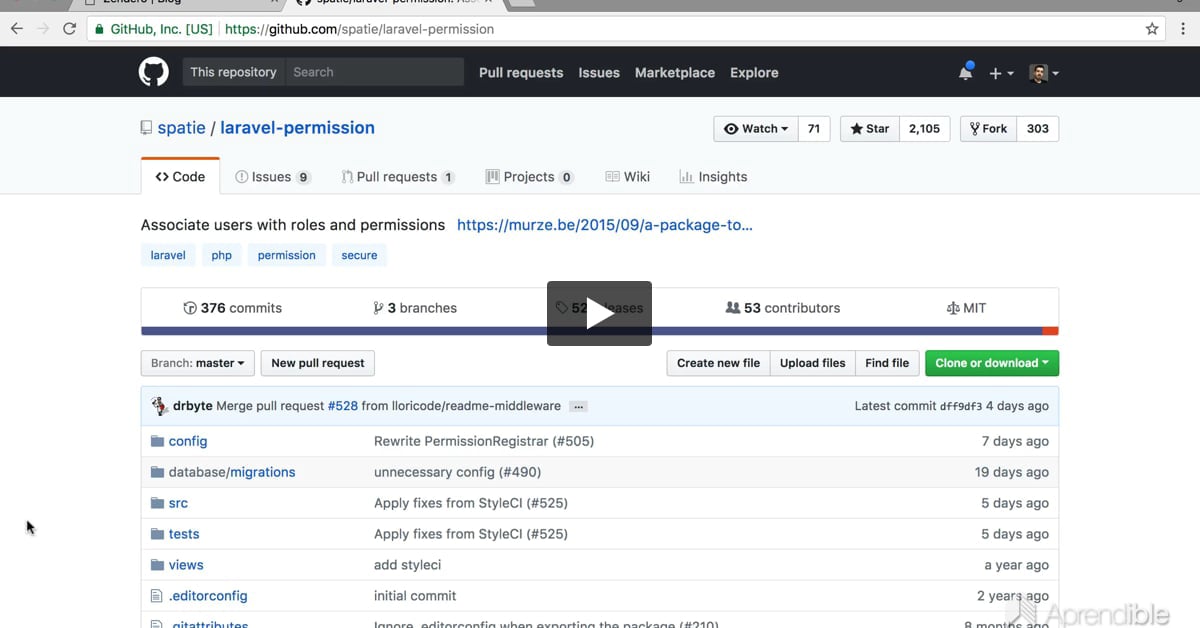Open the notifications bell

(x=965, y=72)
